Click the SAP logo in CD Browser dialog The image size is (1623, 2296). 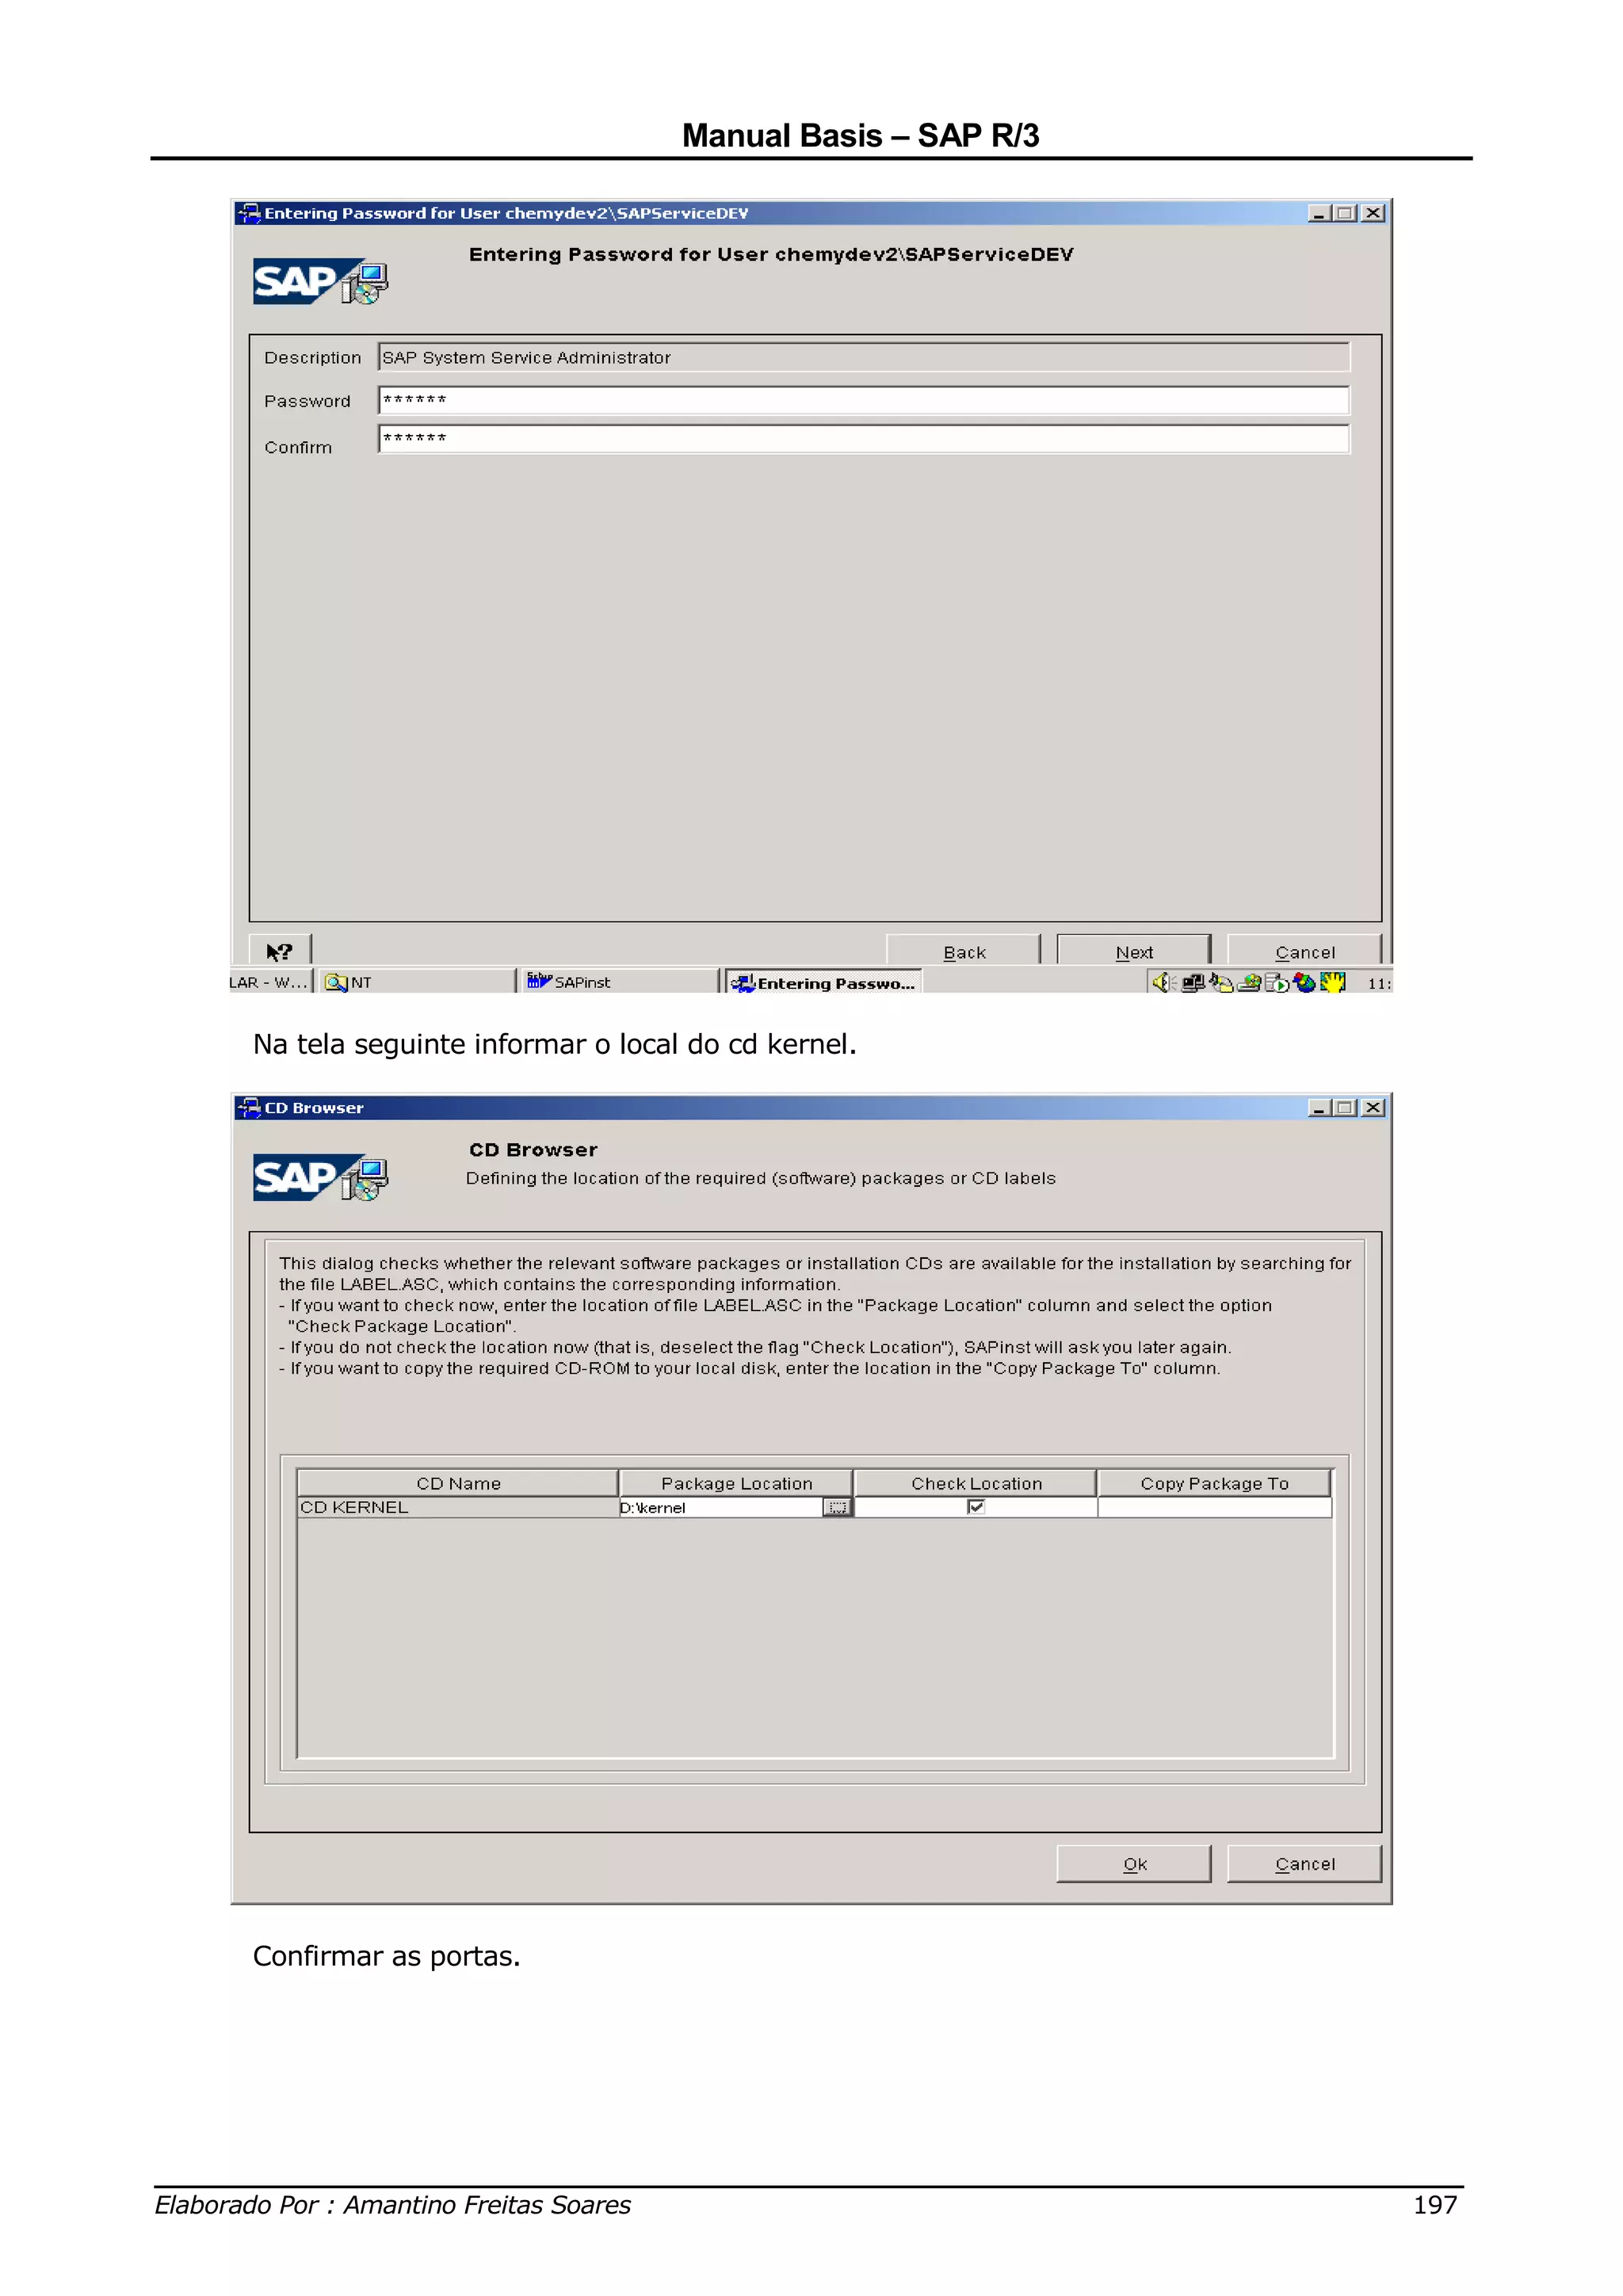point(320,1177)
